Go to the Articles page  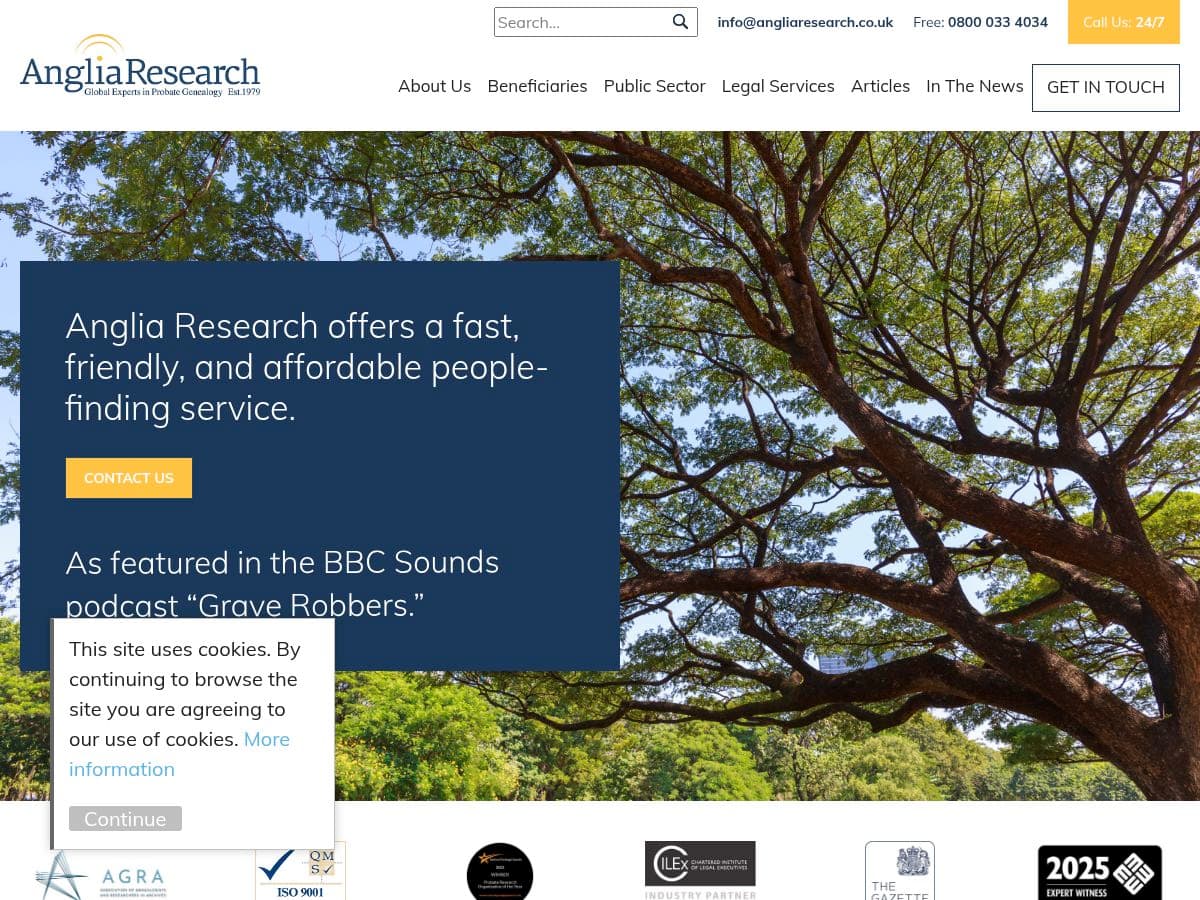880,86
